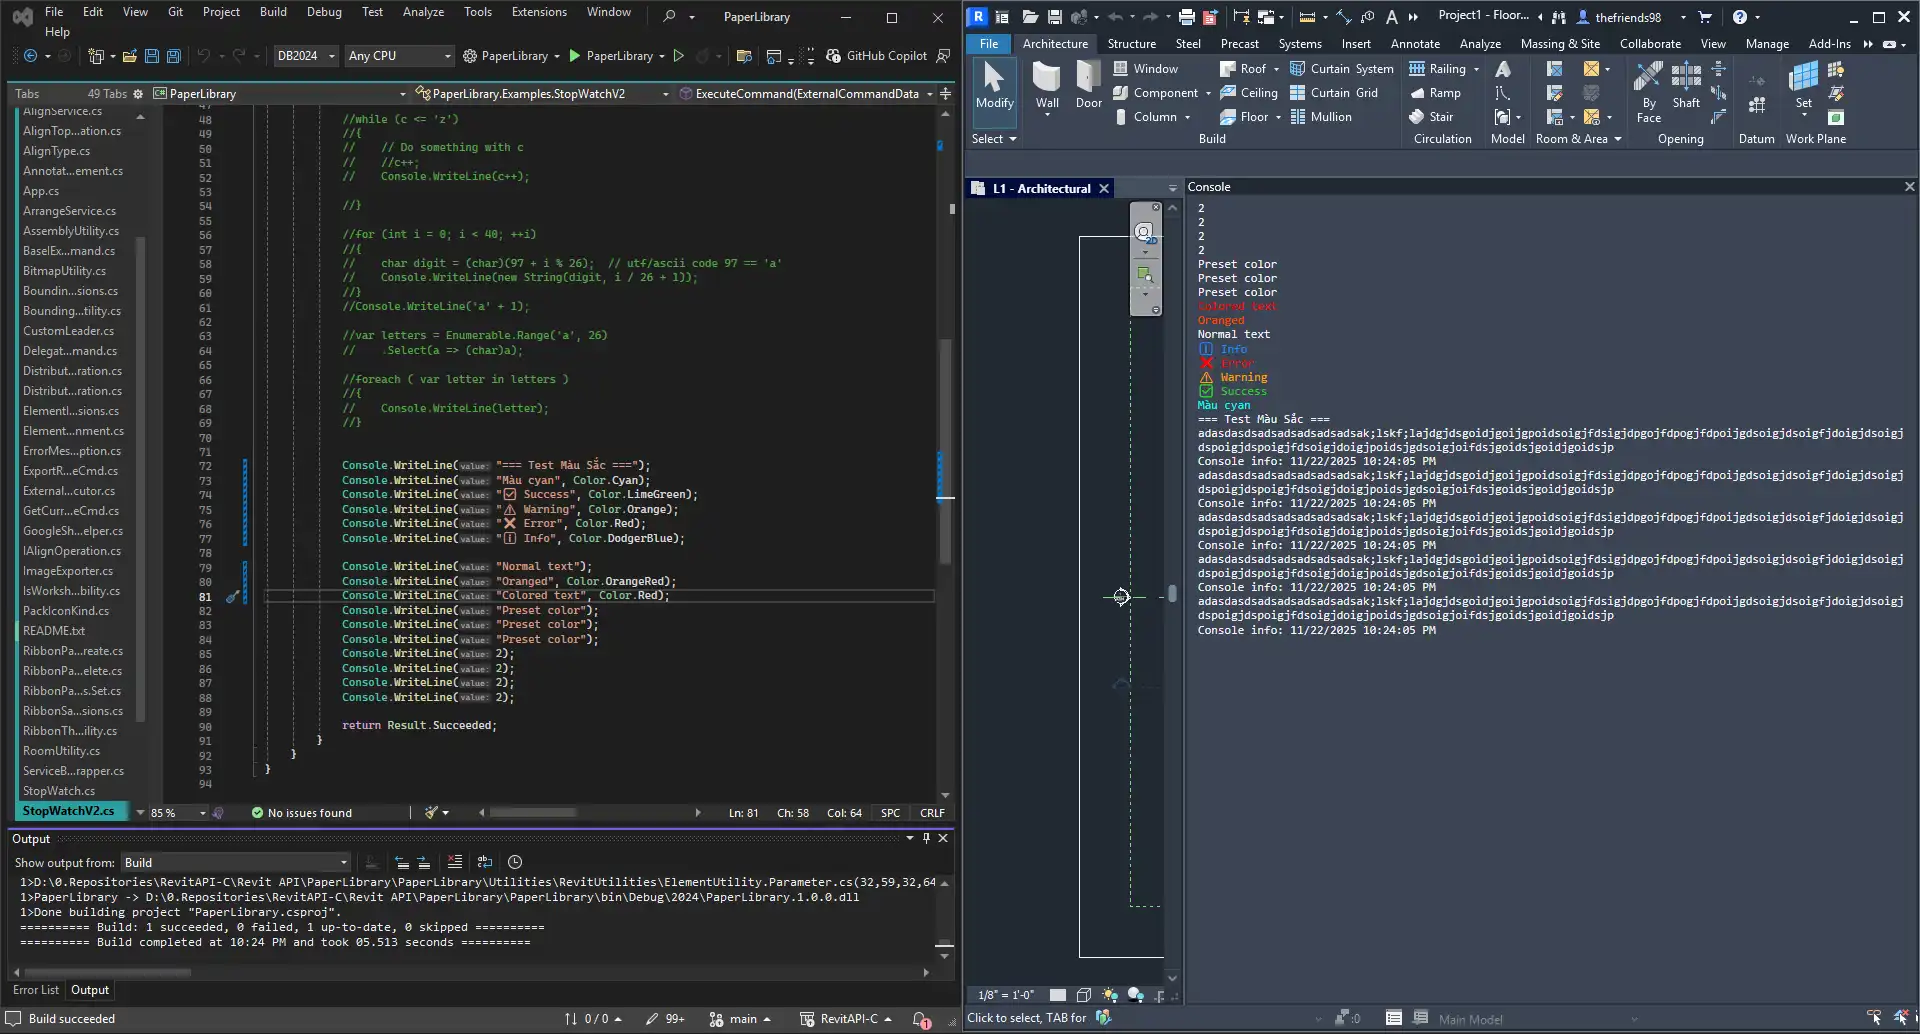1920x1034 pixels.
Task: Open the Structure ribbon tab
Action: (1131, 43)
